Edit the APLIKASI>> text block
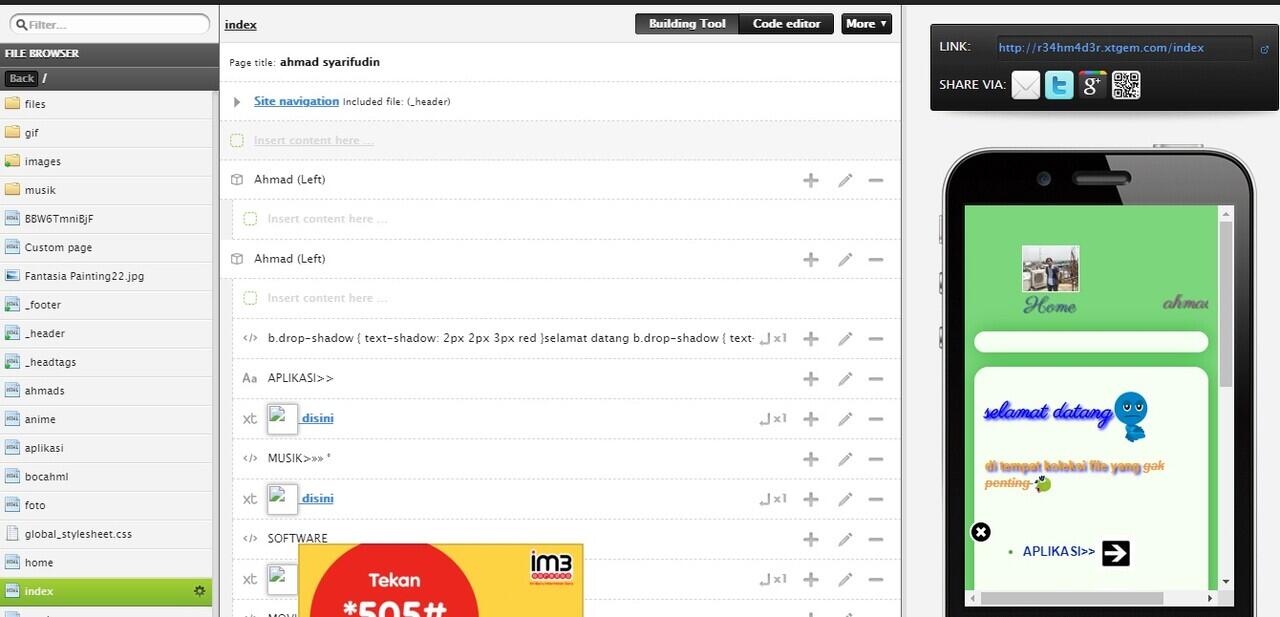 (x=845, y=379)
